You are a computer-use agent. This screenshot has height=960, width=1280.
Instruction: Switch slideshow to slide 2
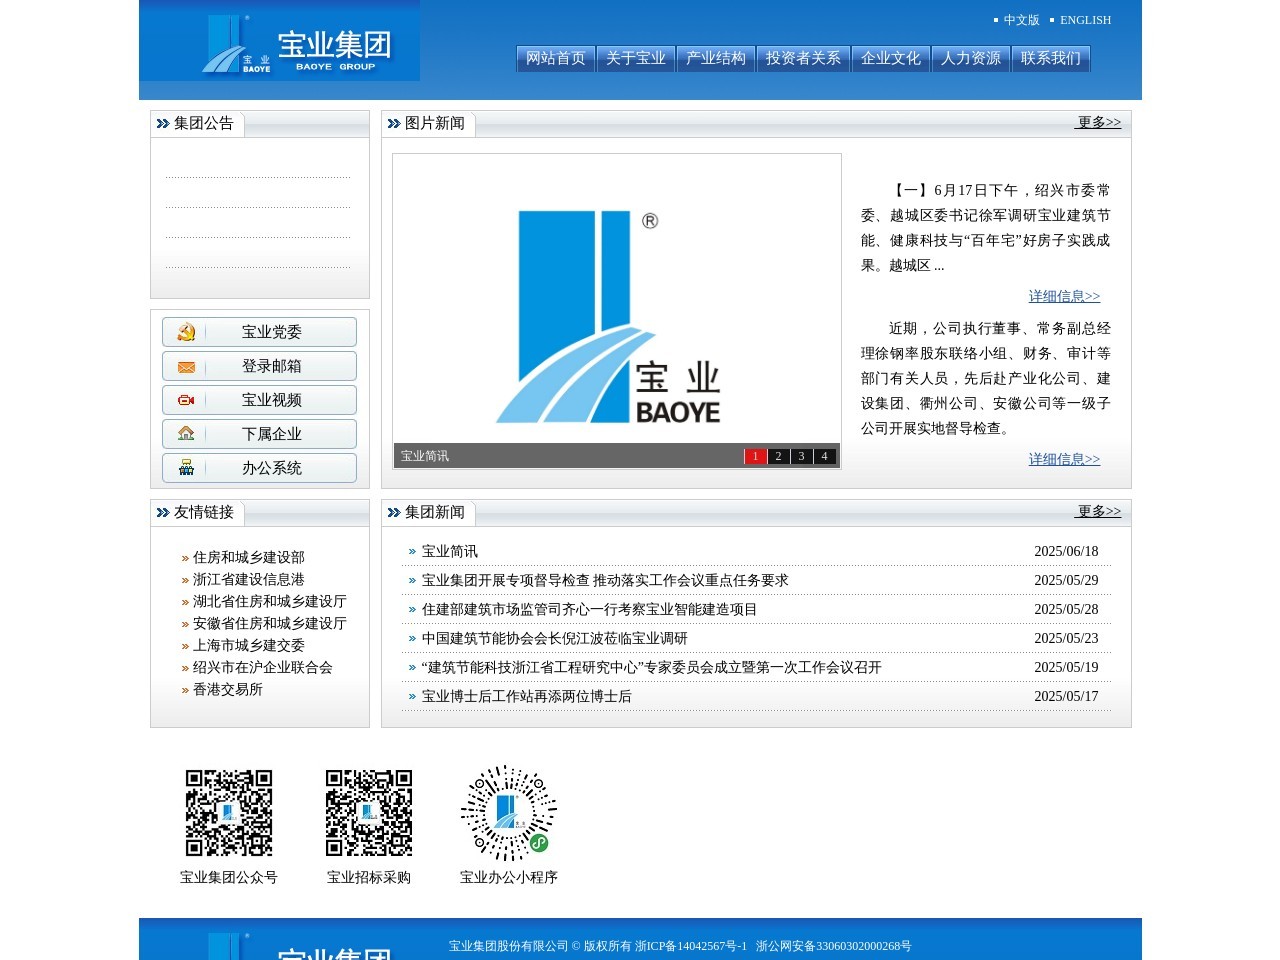coord(778,456)
